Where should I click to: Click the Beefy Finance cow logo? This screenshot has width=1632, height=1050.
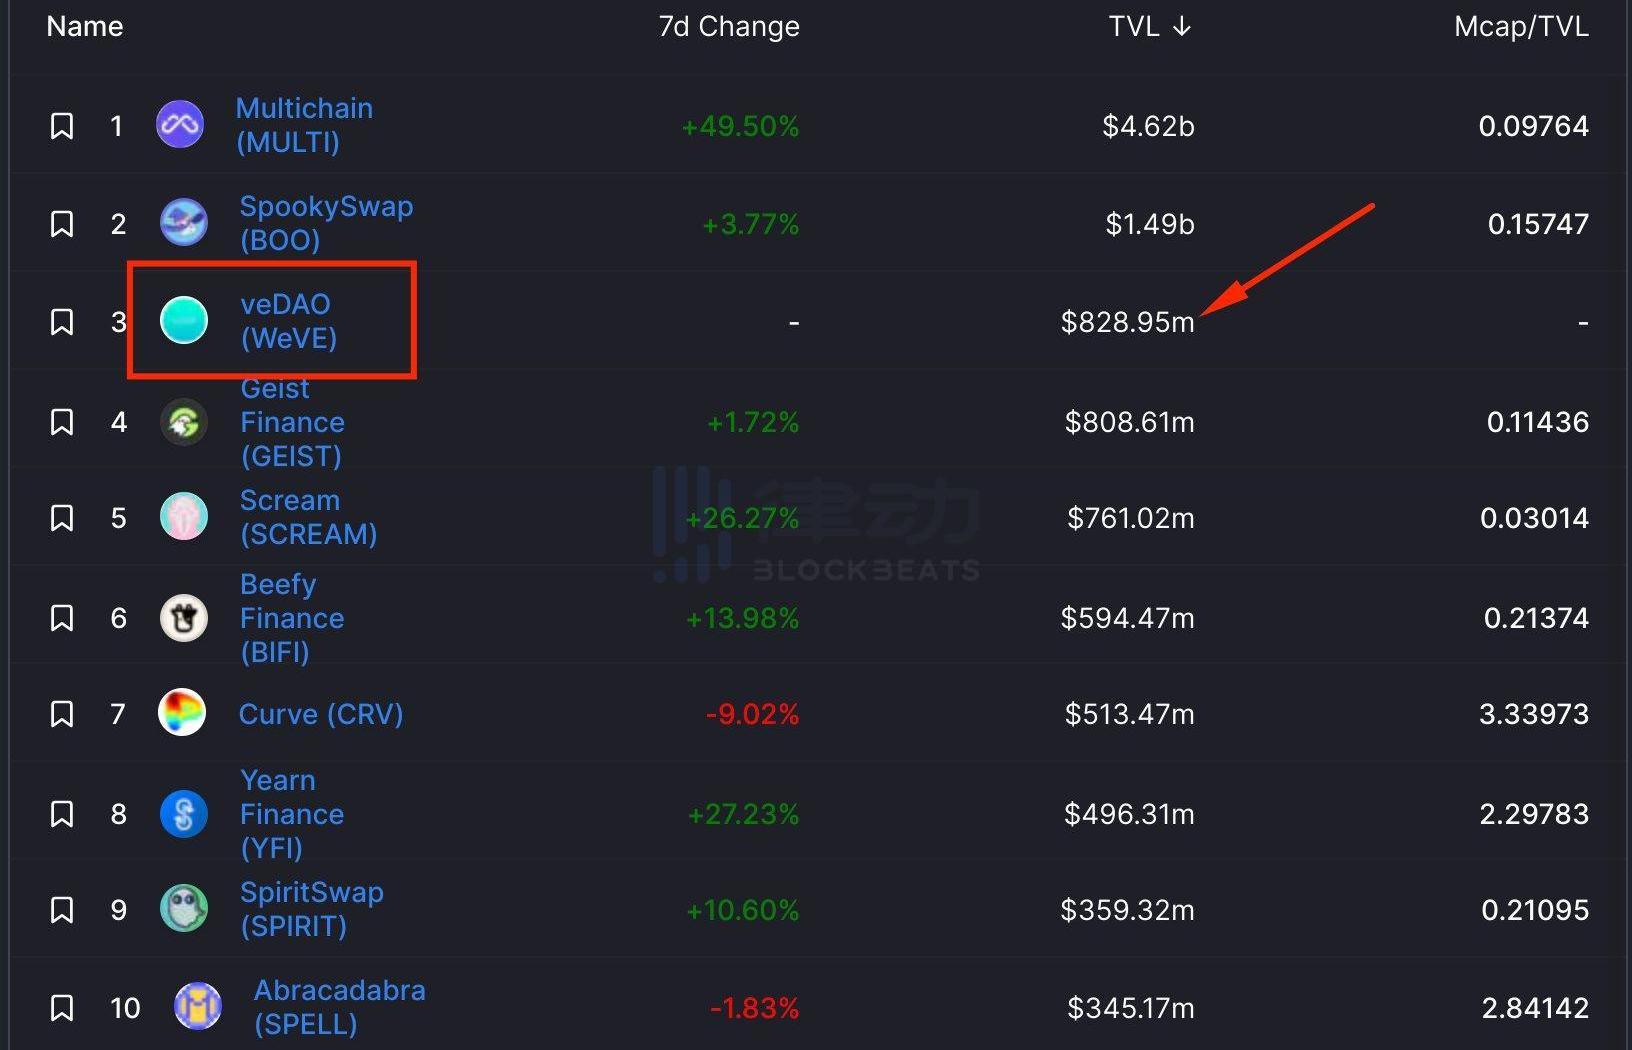point(184,618)
